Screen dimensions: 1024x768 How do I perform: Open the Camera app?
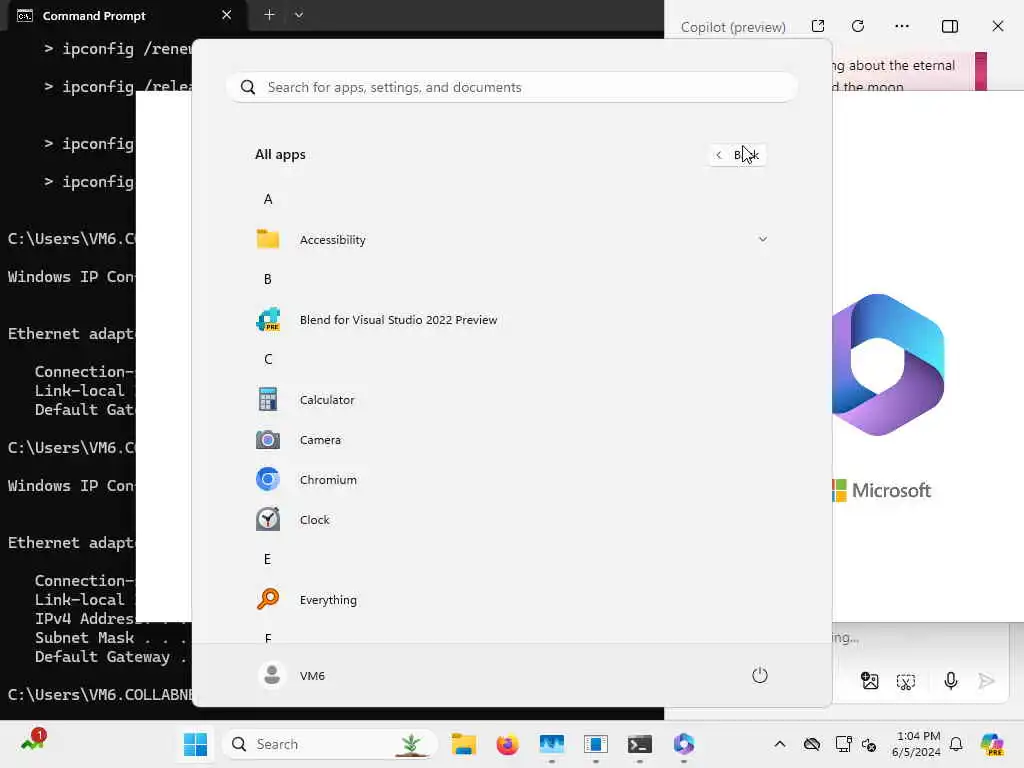[511, 440]
